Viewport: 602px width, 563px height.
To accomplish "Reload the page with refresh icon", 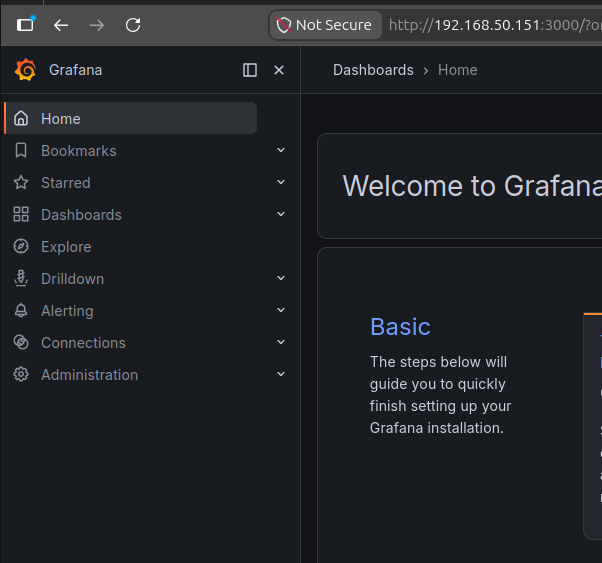I will tap(133, 25).
